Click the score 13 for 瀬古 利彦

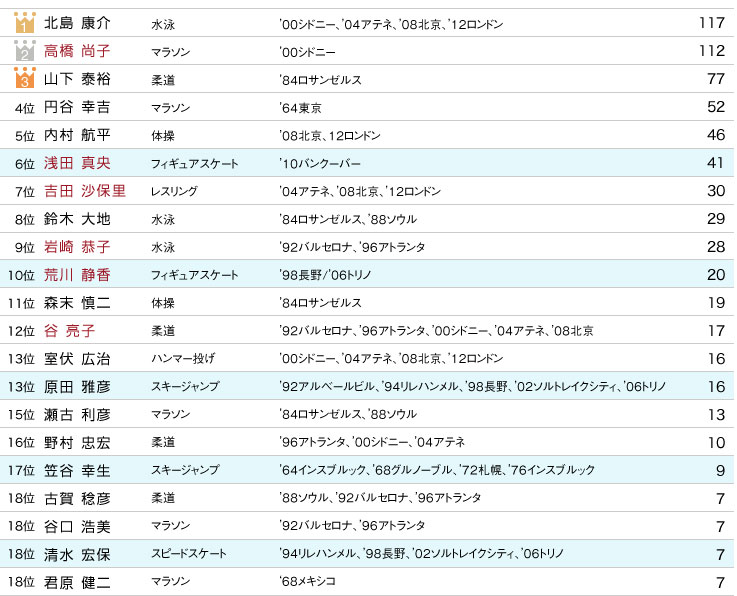coord(716,414)
